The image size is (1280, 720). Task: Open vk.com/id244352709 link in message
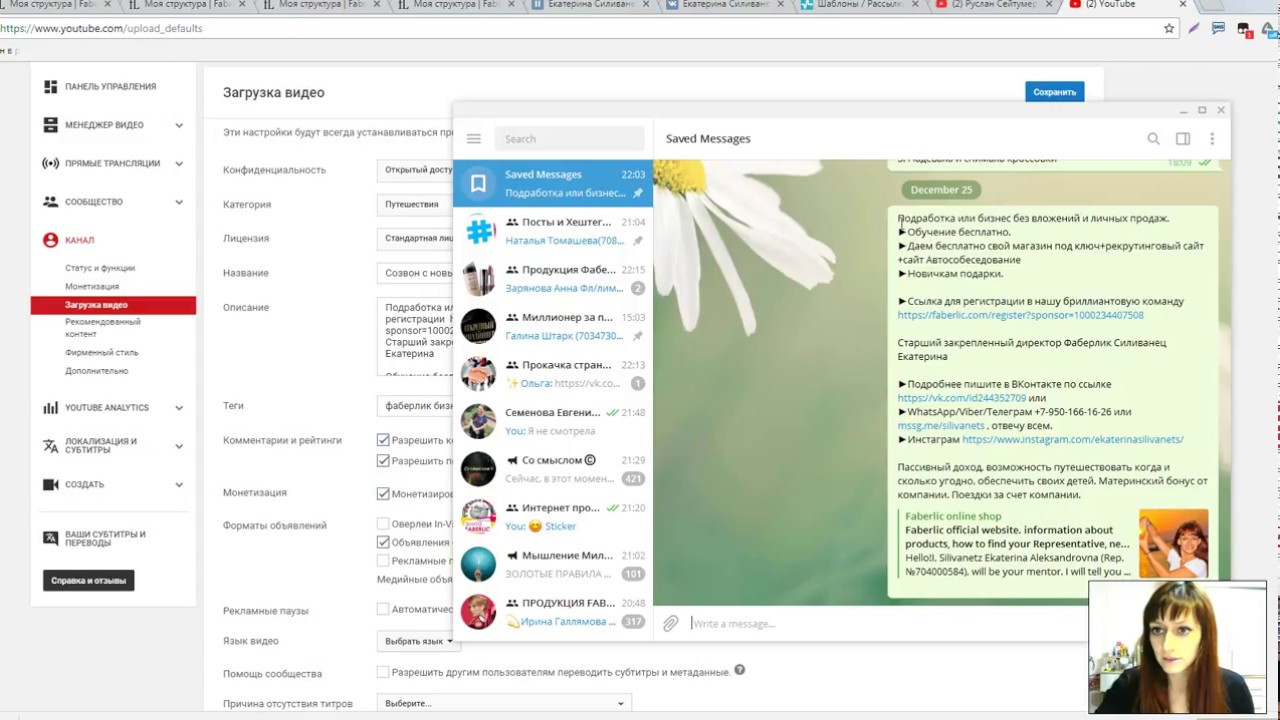961,398
